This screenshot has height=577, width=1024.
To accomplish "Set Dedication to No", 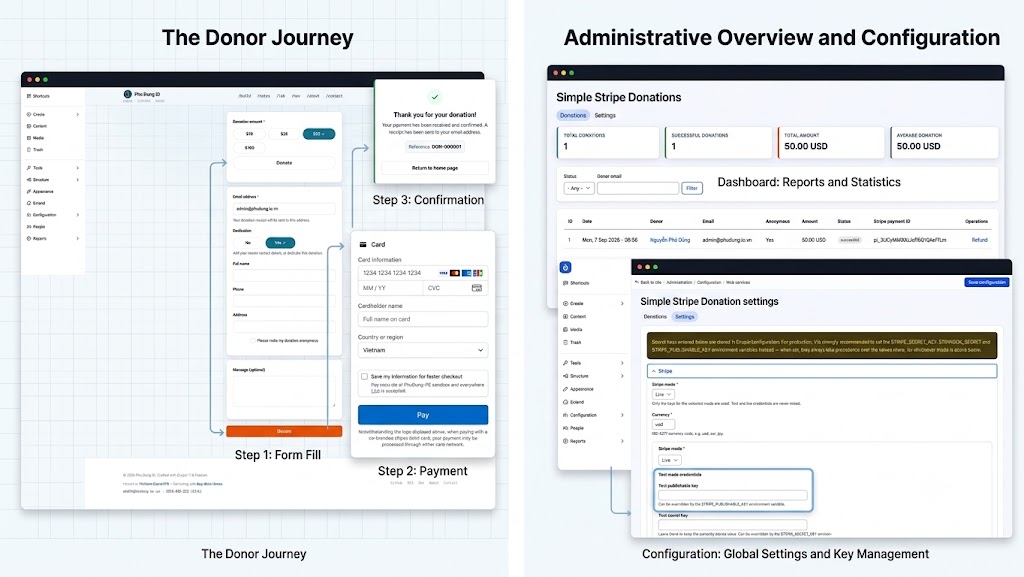I will 248,243.
